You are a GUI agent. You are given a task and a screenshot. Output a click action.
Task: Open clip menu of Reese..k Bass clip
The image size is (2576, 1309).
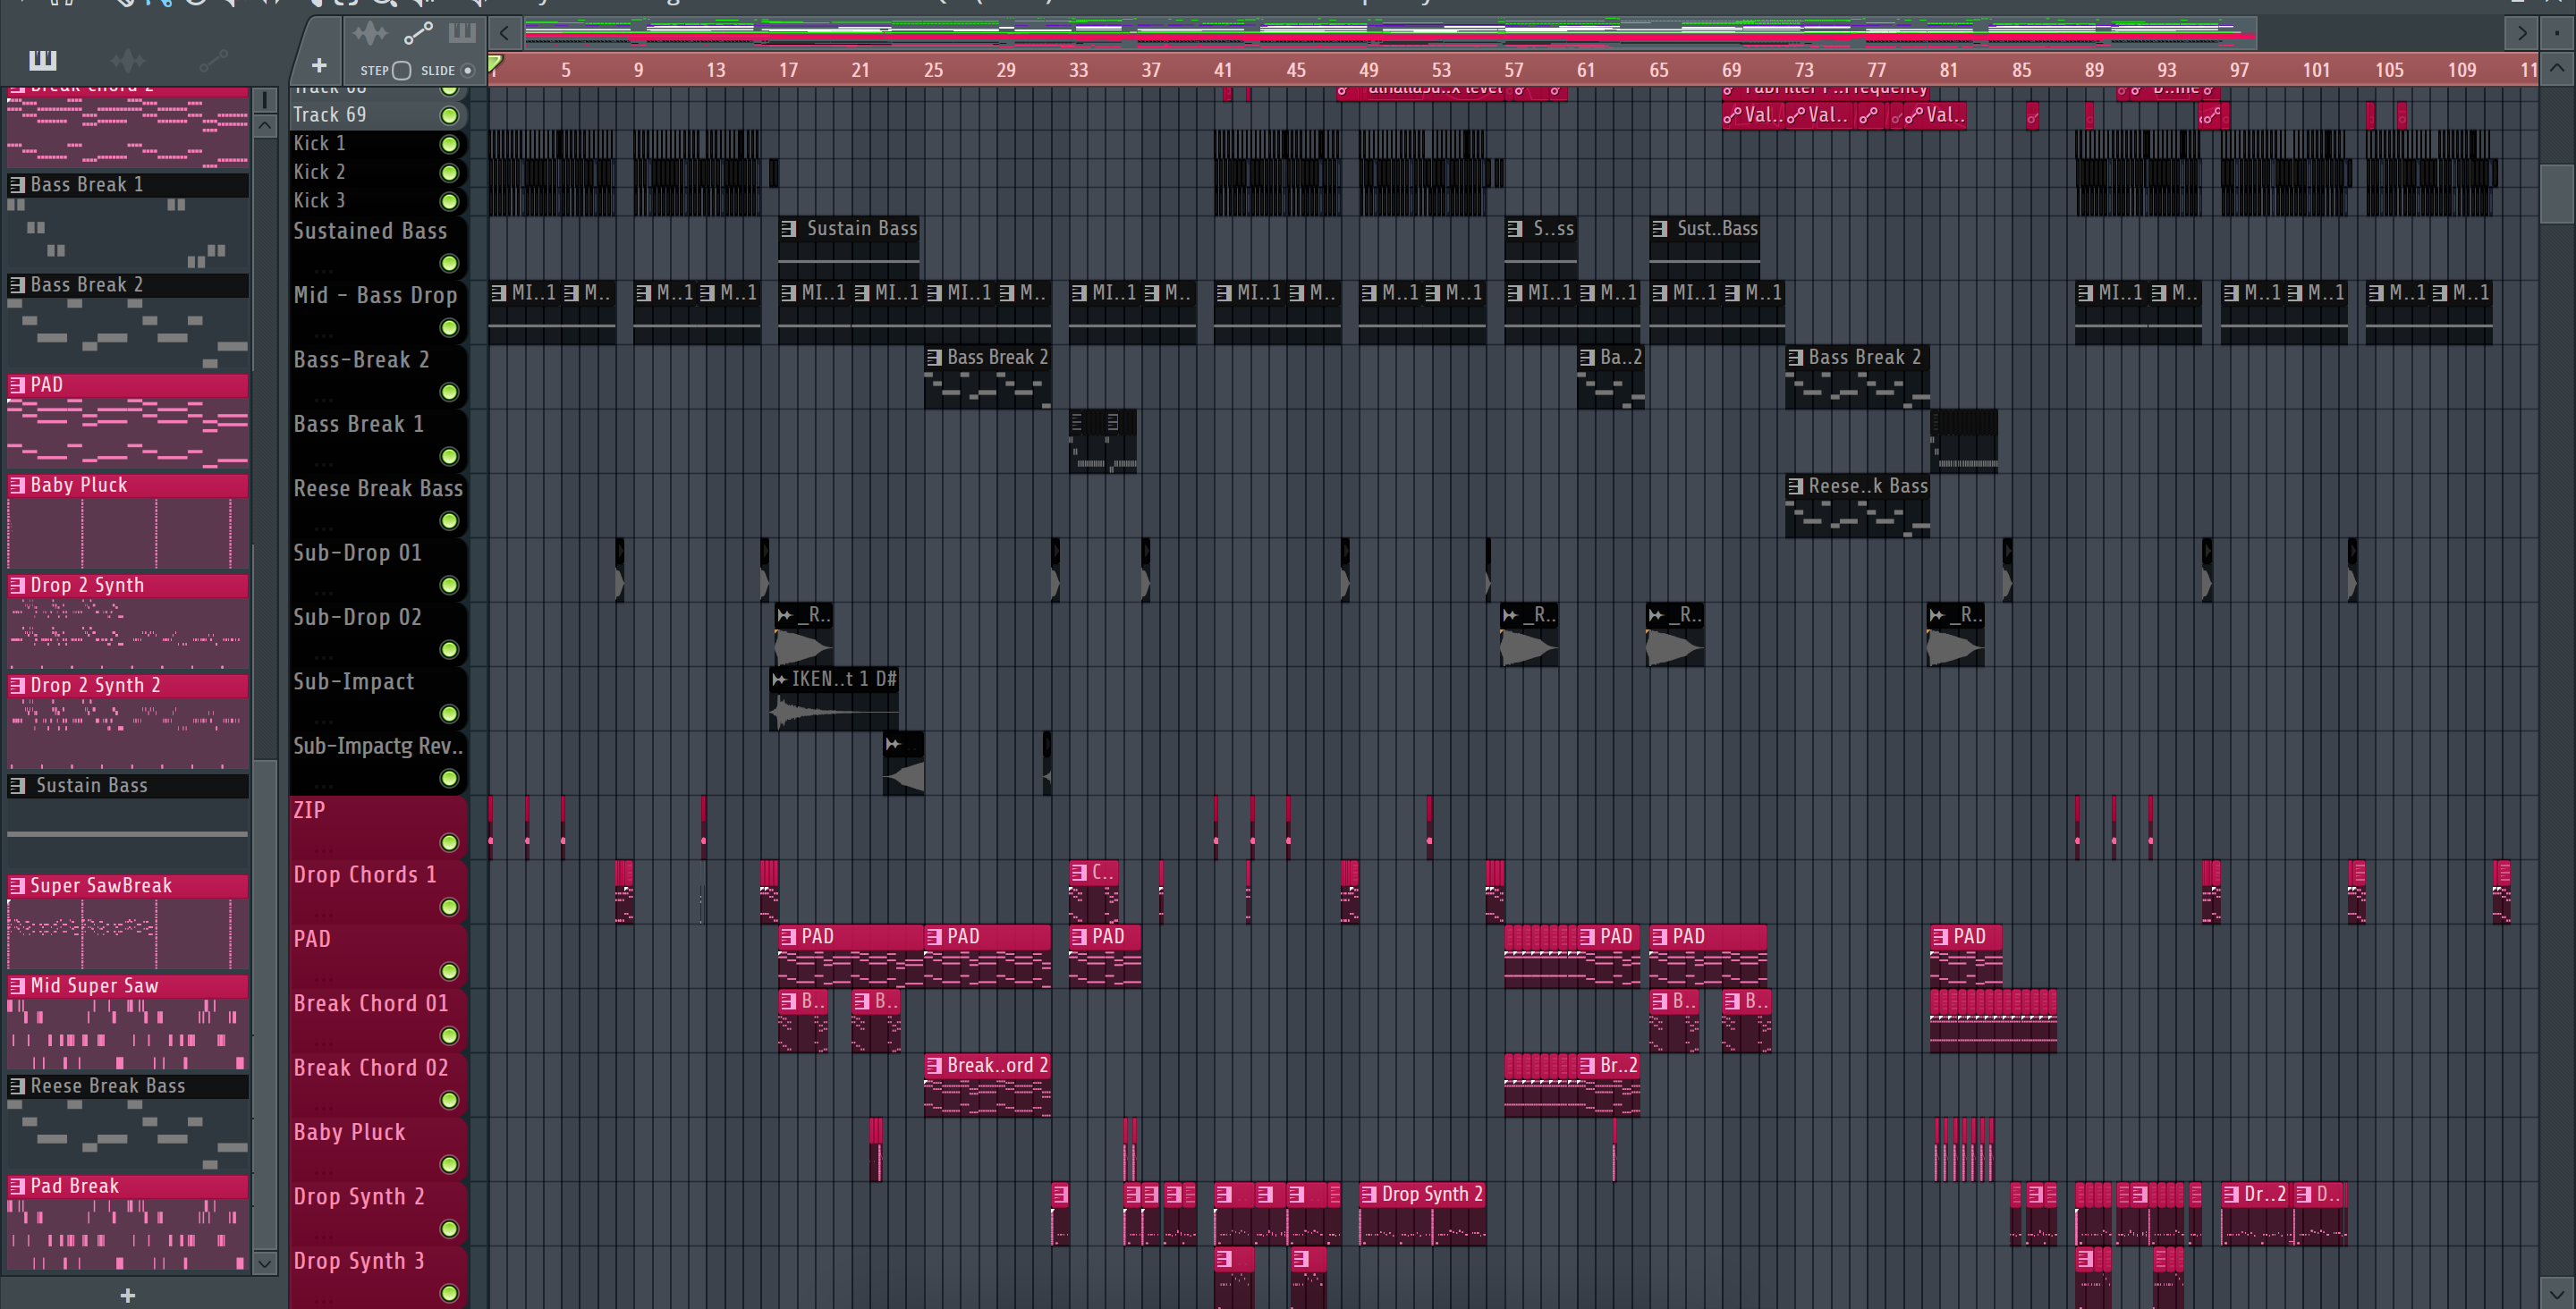click(1796, 486)
